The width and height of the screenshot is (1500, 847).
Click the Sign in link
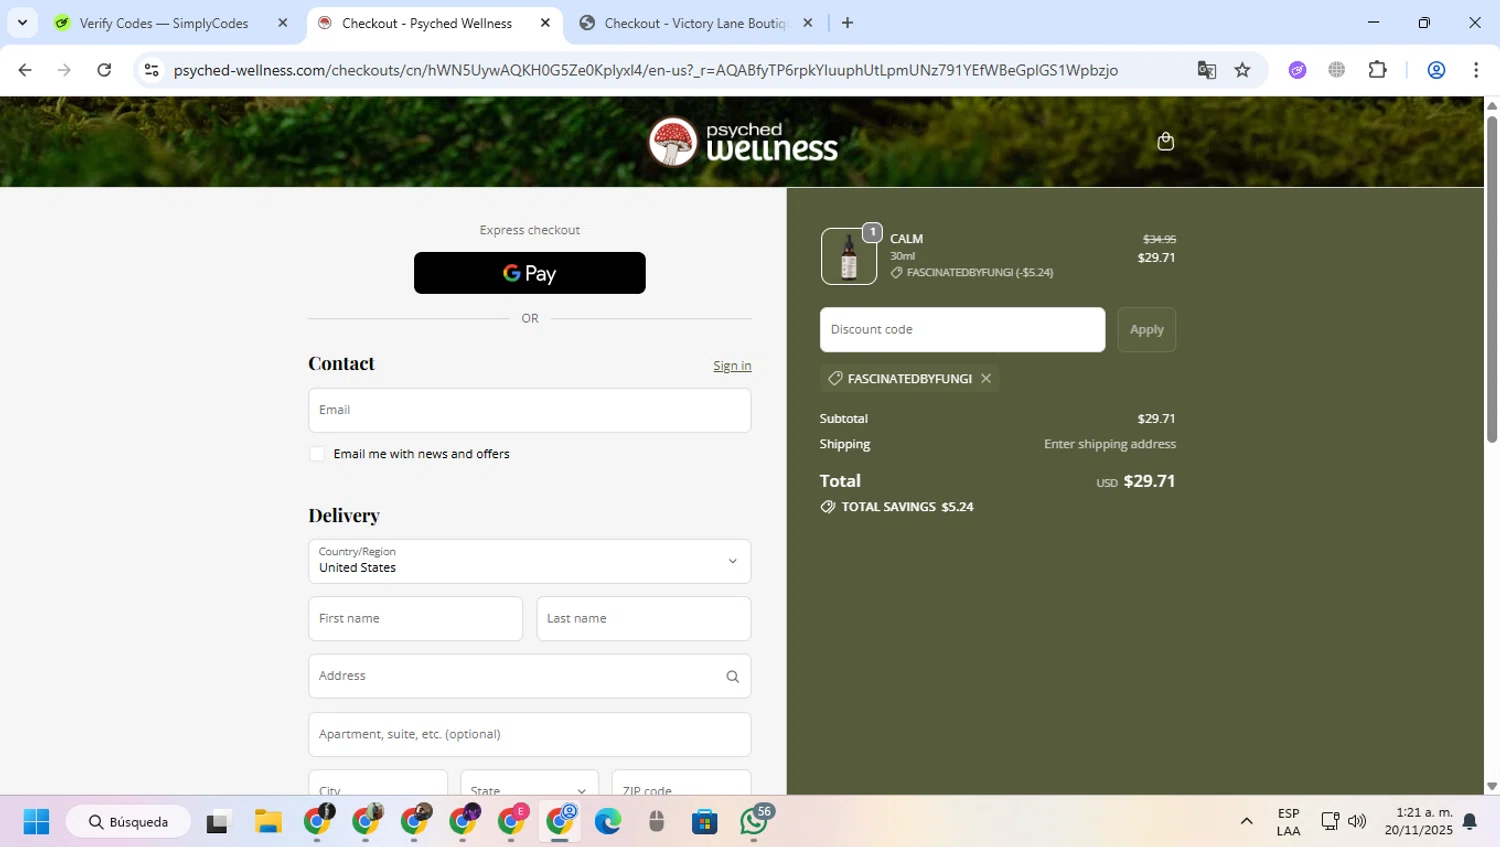coord(732,366)
